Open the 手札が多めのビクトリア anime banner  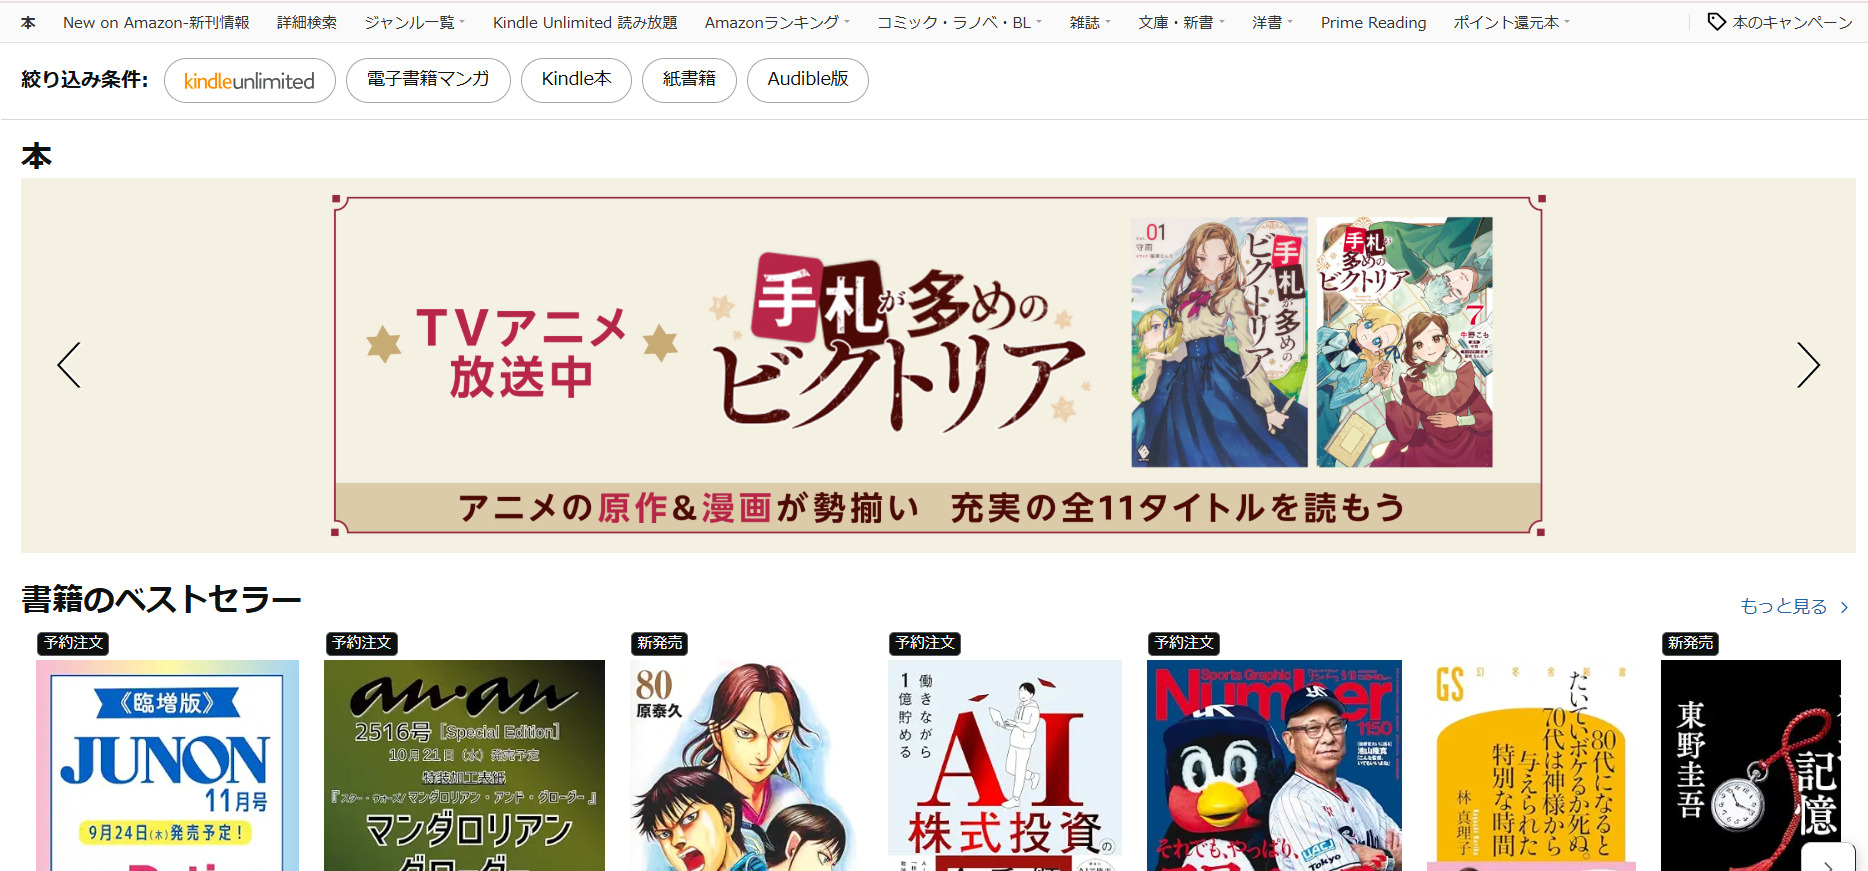pos(938,366)
